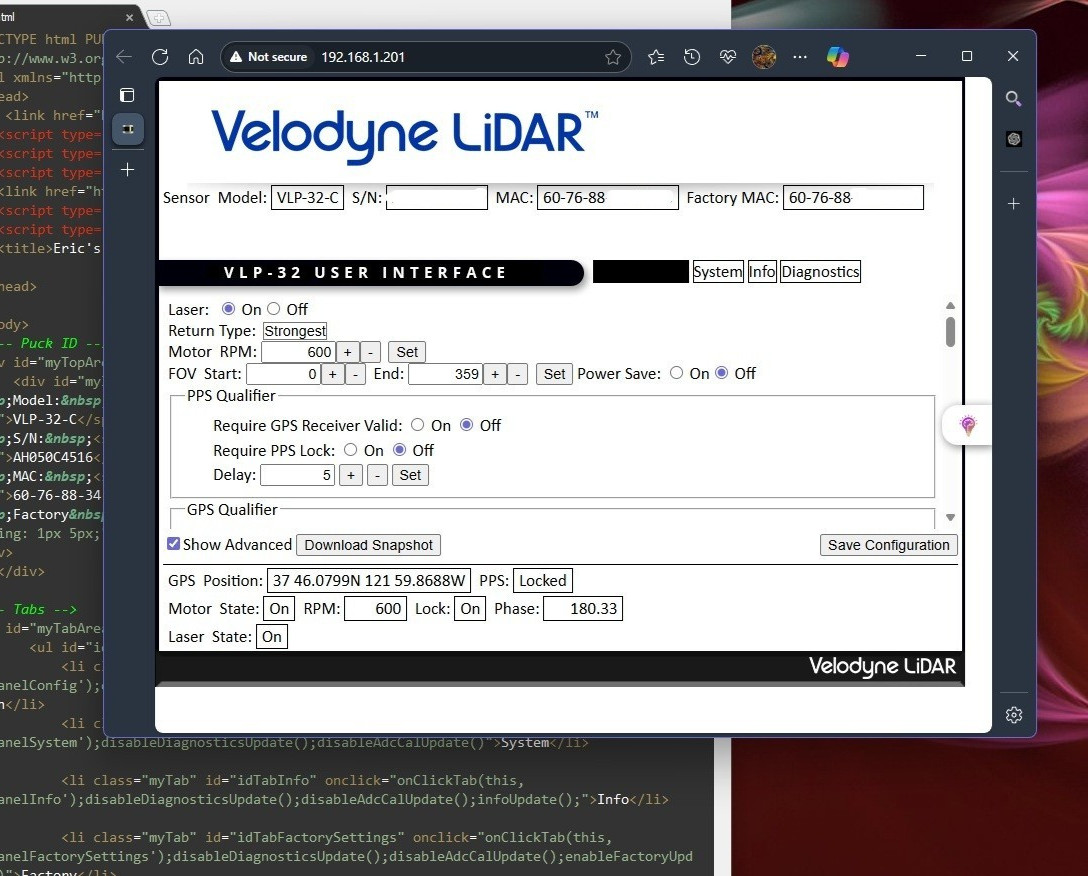Click the GPS Position value 37 46.0799N
The width and height of the screenshot is (1088, 876).
coord(368,580)
